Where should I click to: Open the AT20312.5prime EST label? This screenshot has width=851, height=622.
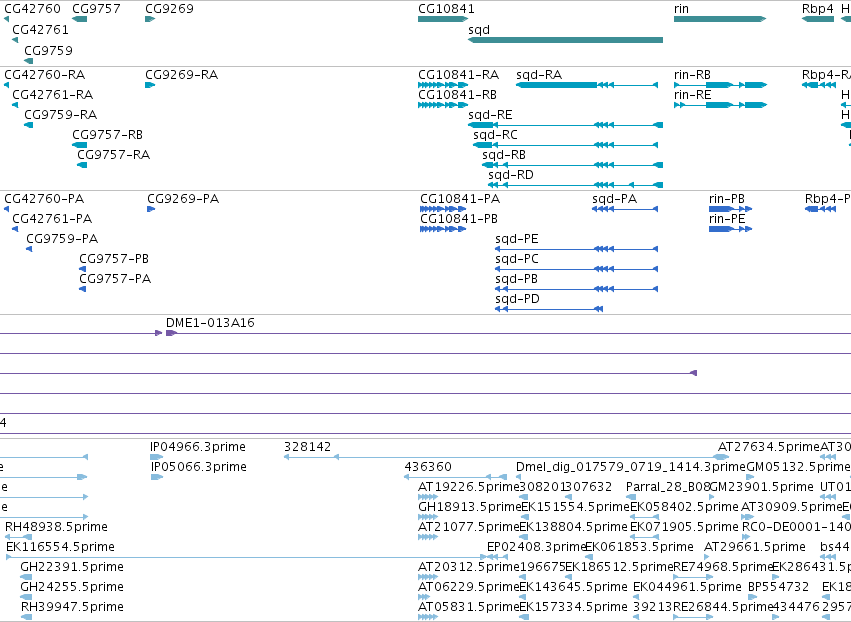click(469, 567)
